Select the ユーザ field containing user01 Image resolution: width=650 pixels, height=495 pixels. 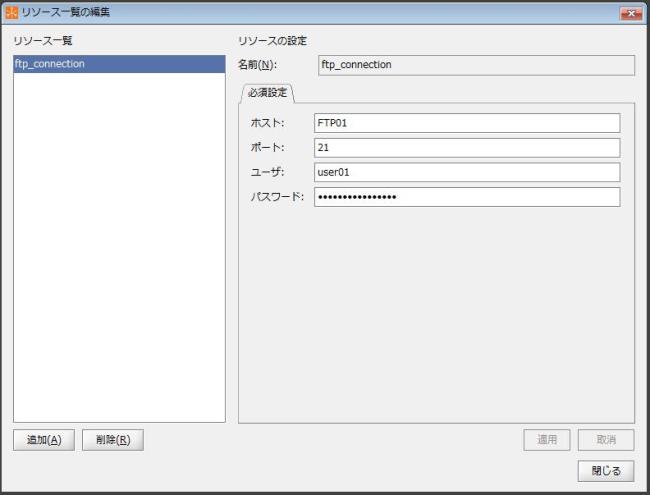click(466, 172)
